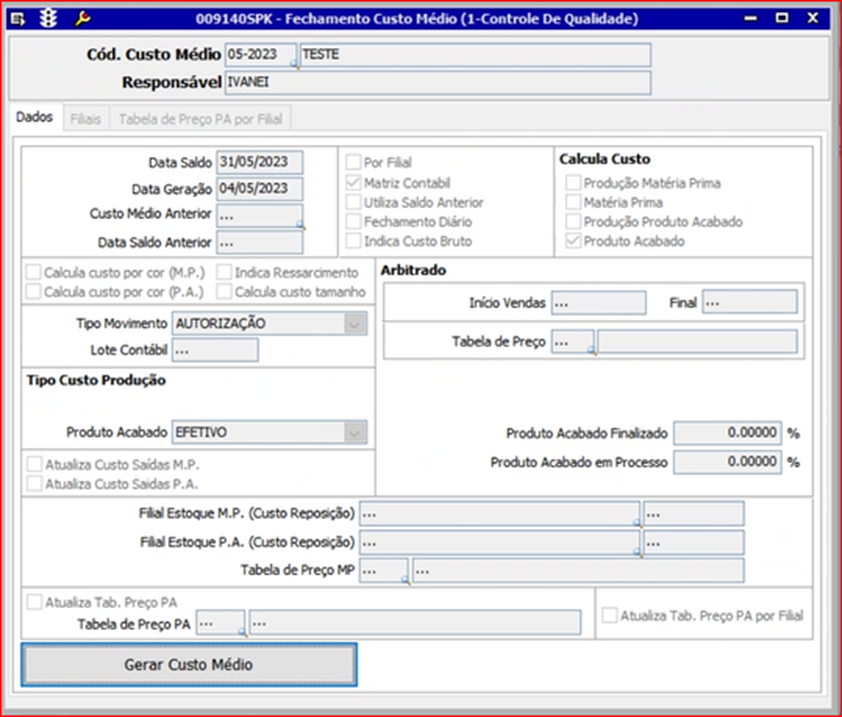Screen dimensions: 842x717
Task: Click the Data Saldo date field
Action: coord(259,162)
